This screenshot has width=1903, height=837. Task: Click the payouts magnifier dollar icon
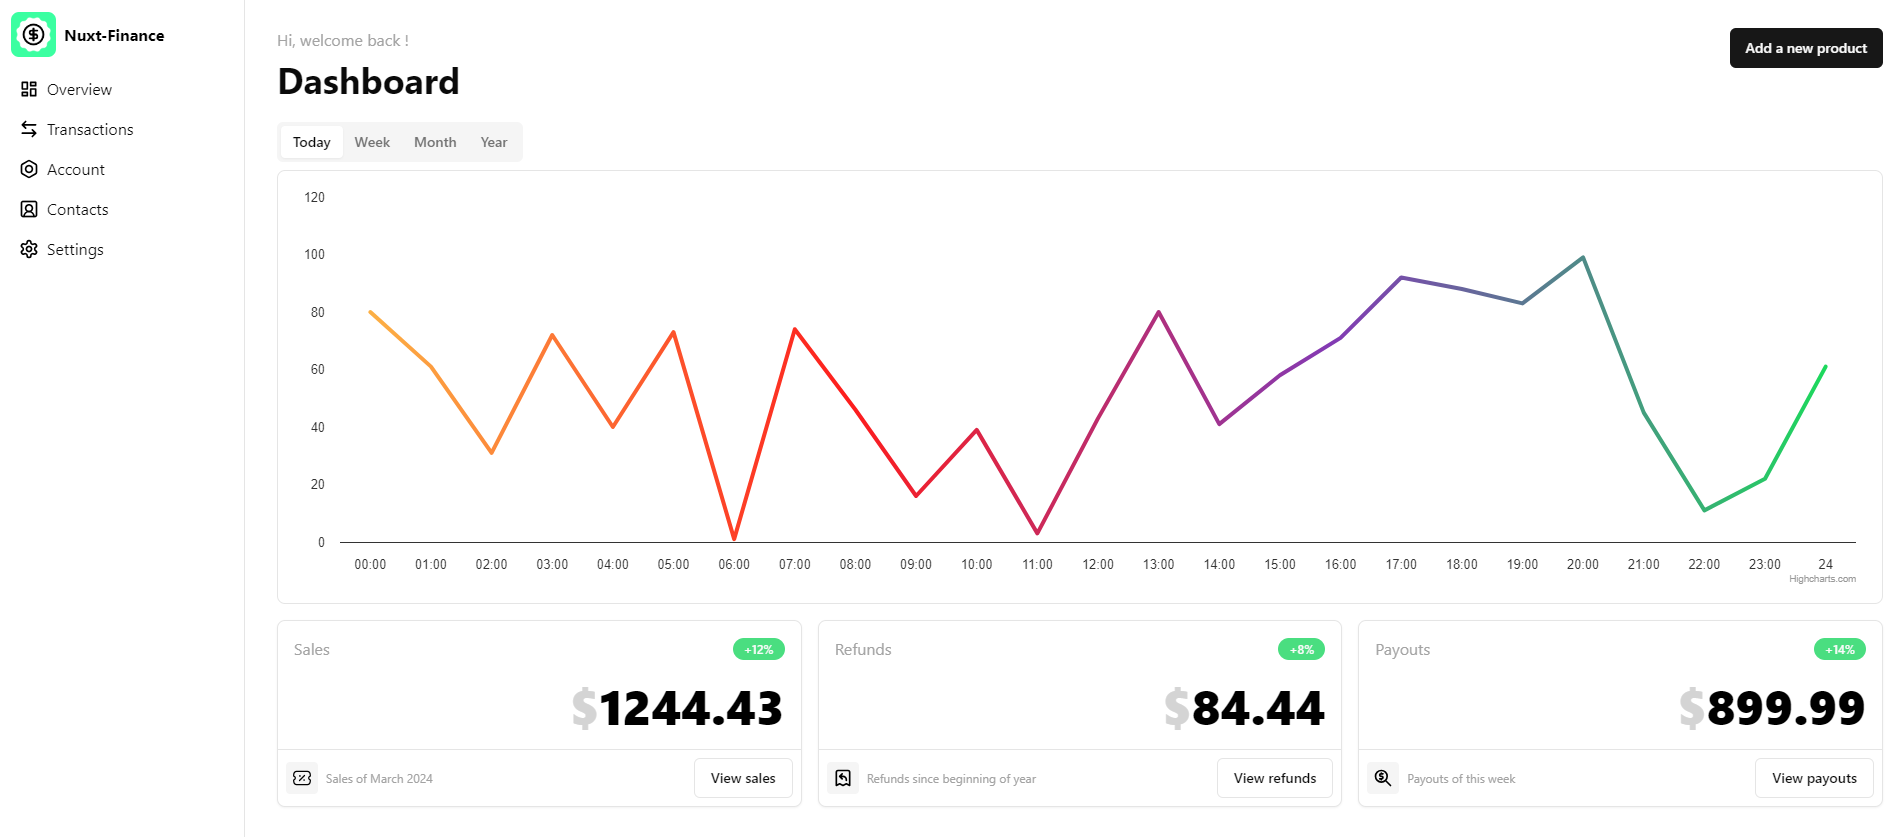coord(1383,778)
